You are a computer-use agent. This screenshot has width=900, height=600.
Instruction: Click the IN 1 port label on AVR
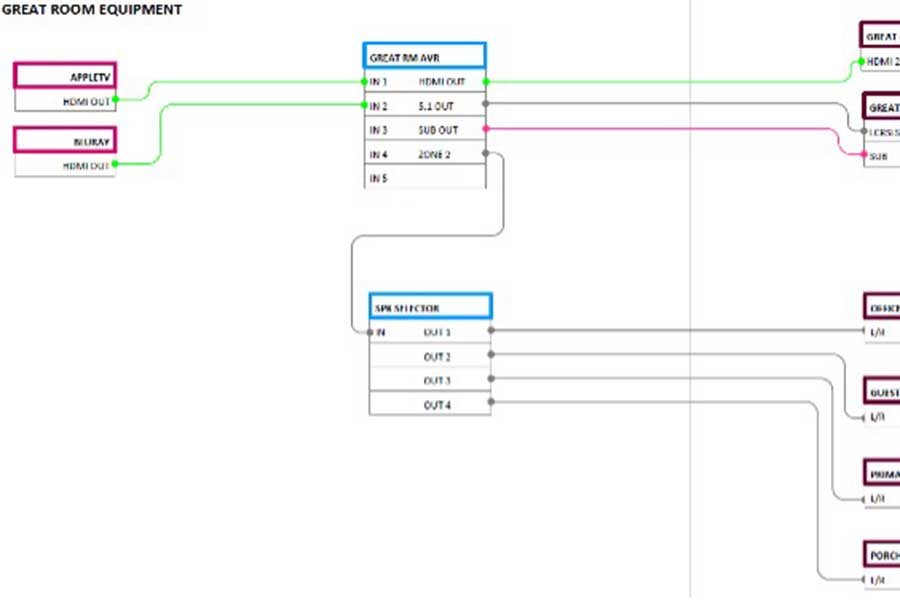point(378,82)
